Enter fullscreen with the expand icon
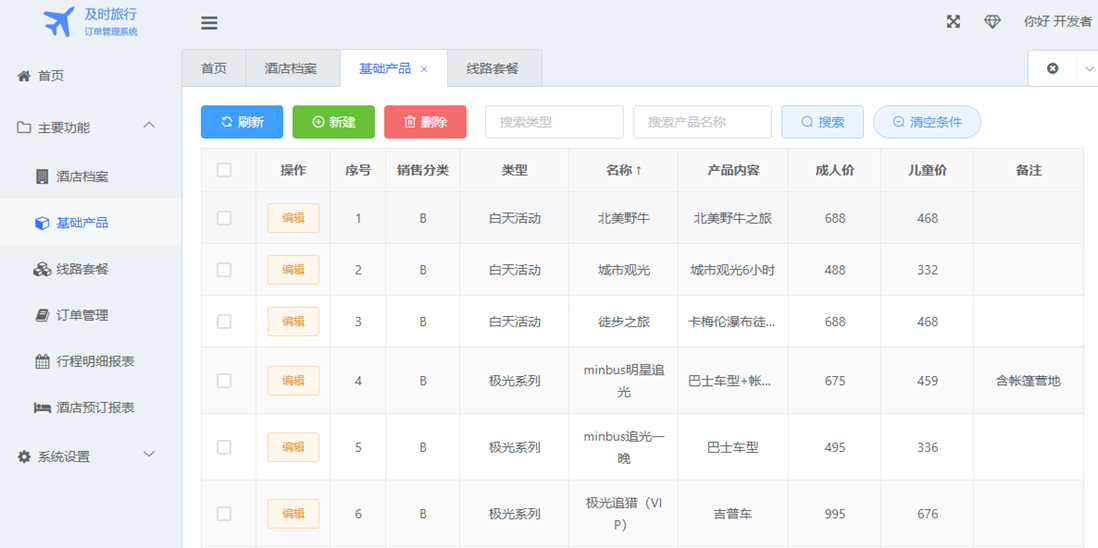The height and width of the screenshot is (548, 1098). point(953,22)
